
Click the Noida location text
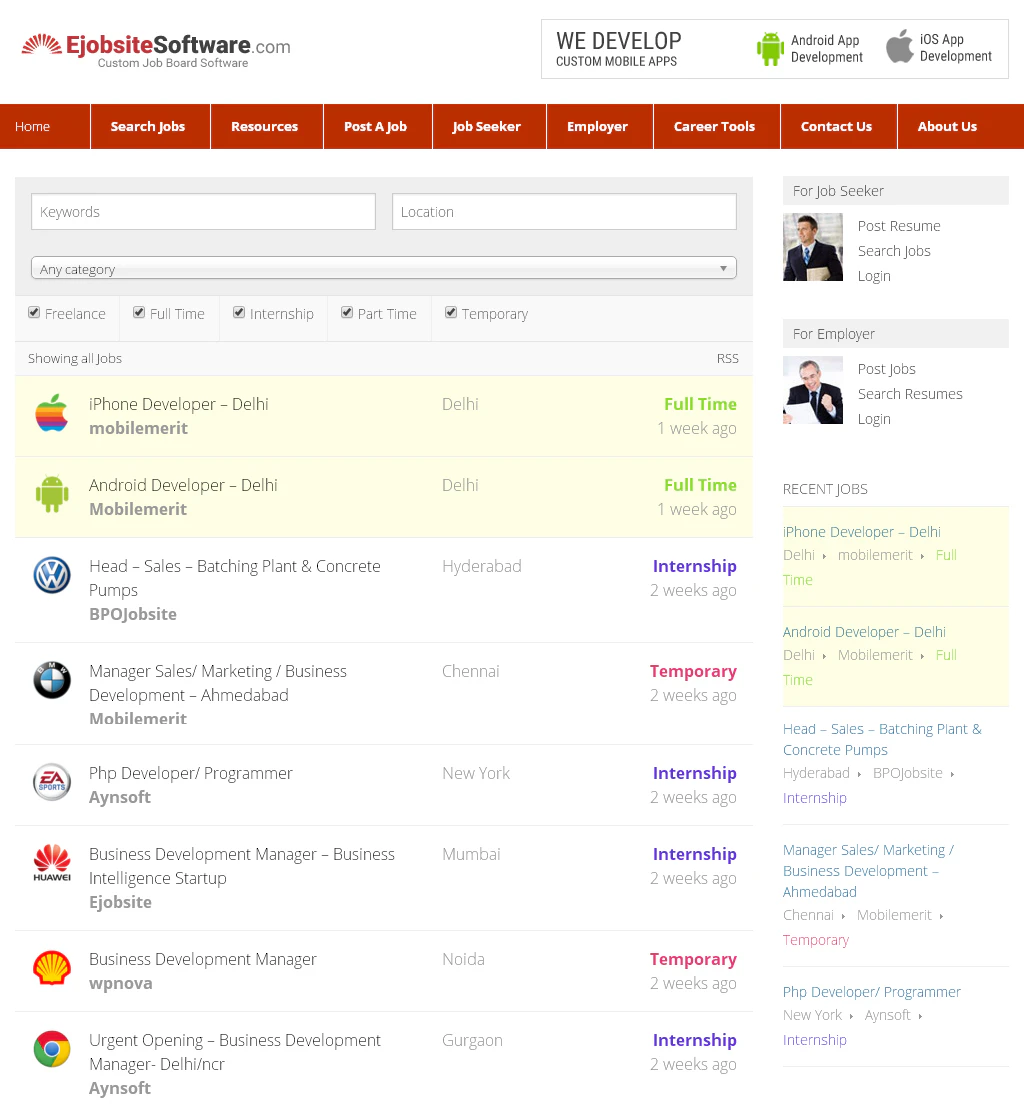coord(463,960)
